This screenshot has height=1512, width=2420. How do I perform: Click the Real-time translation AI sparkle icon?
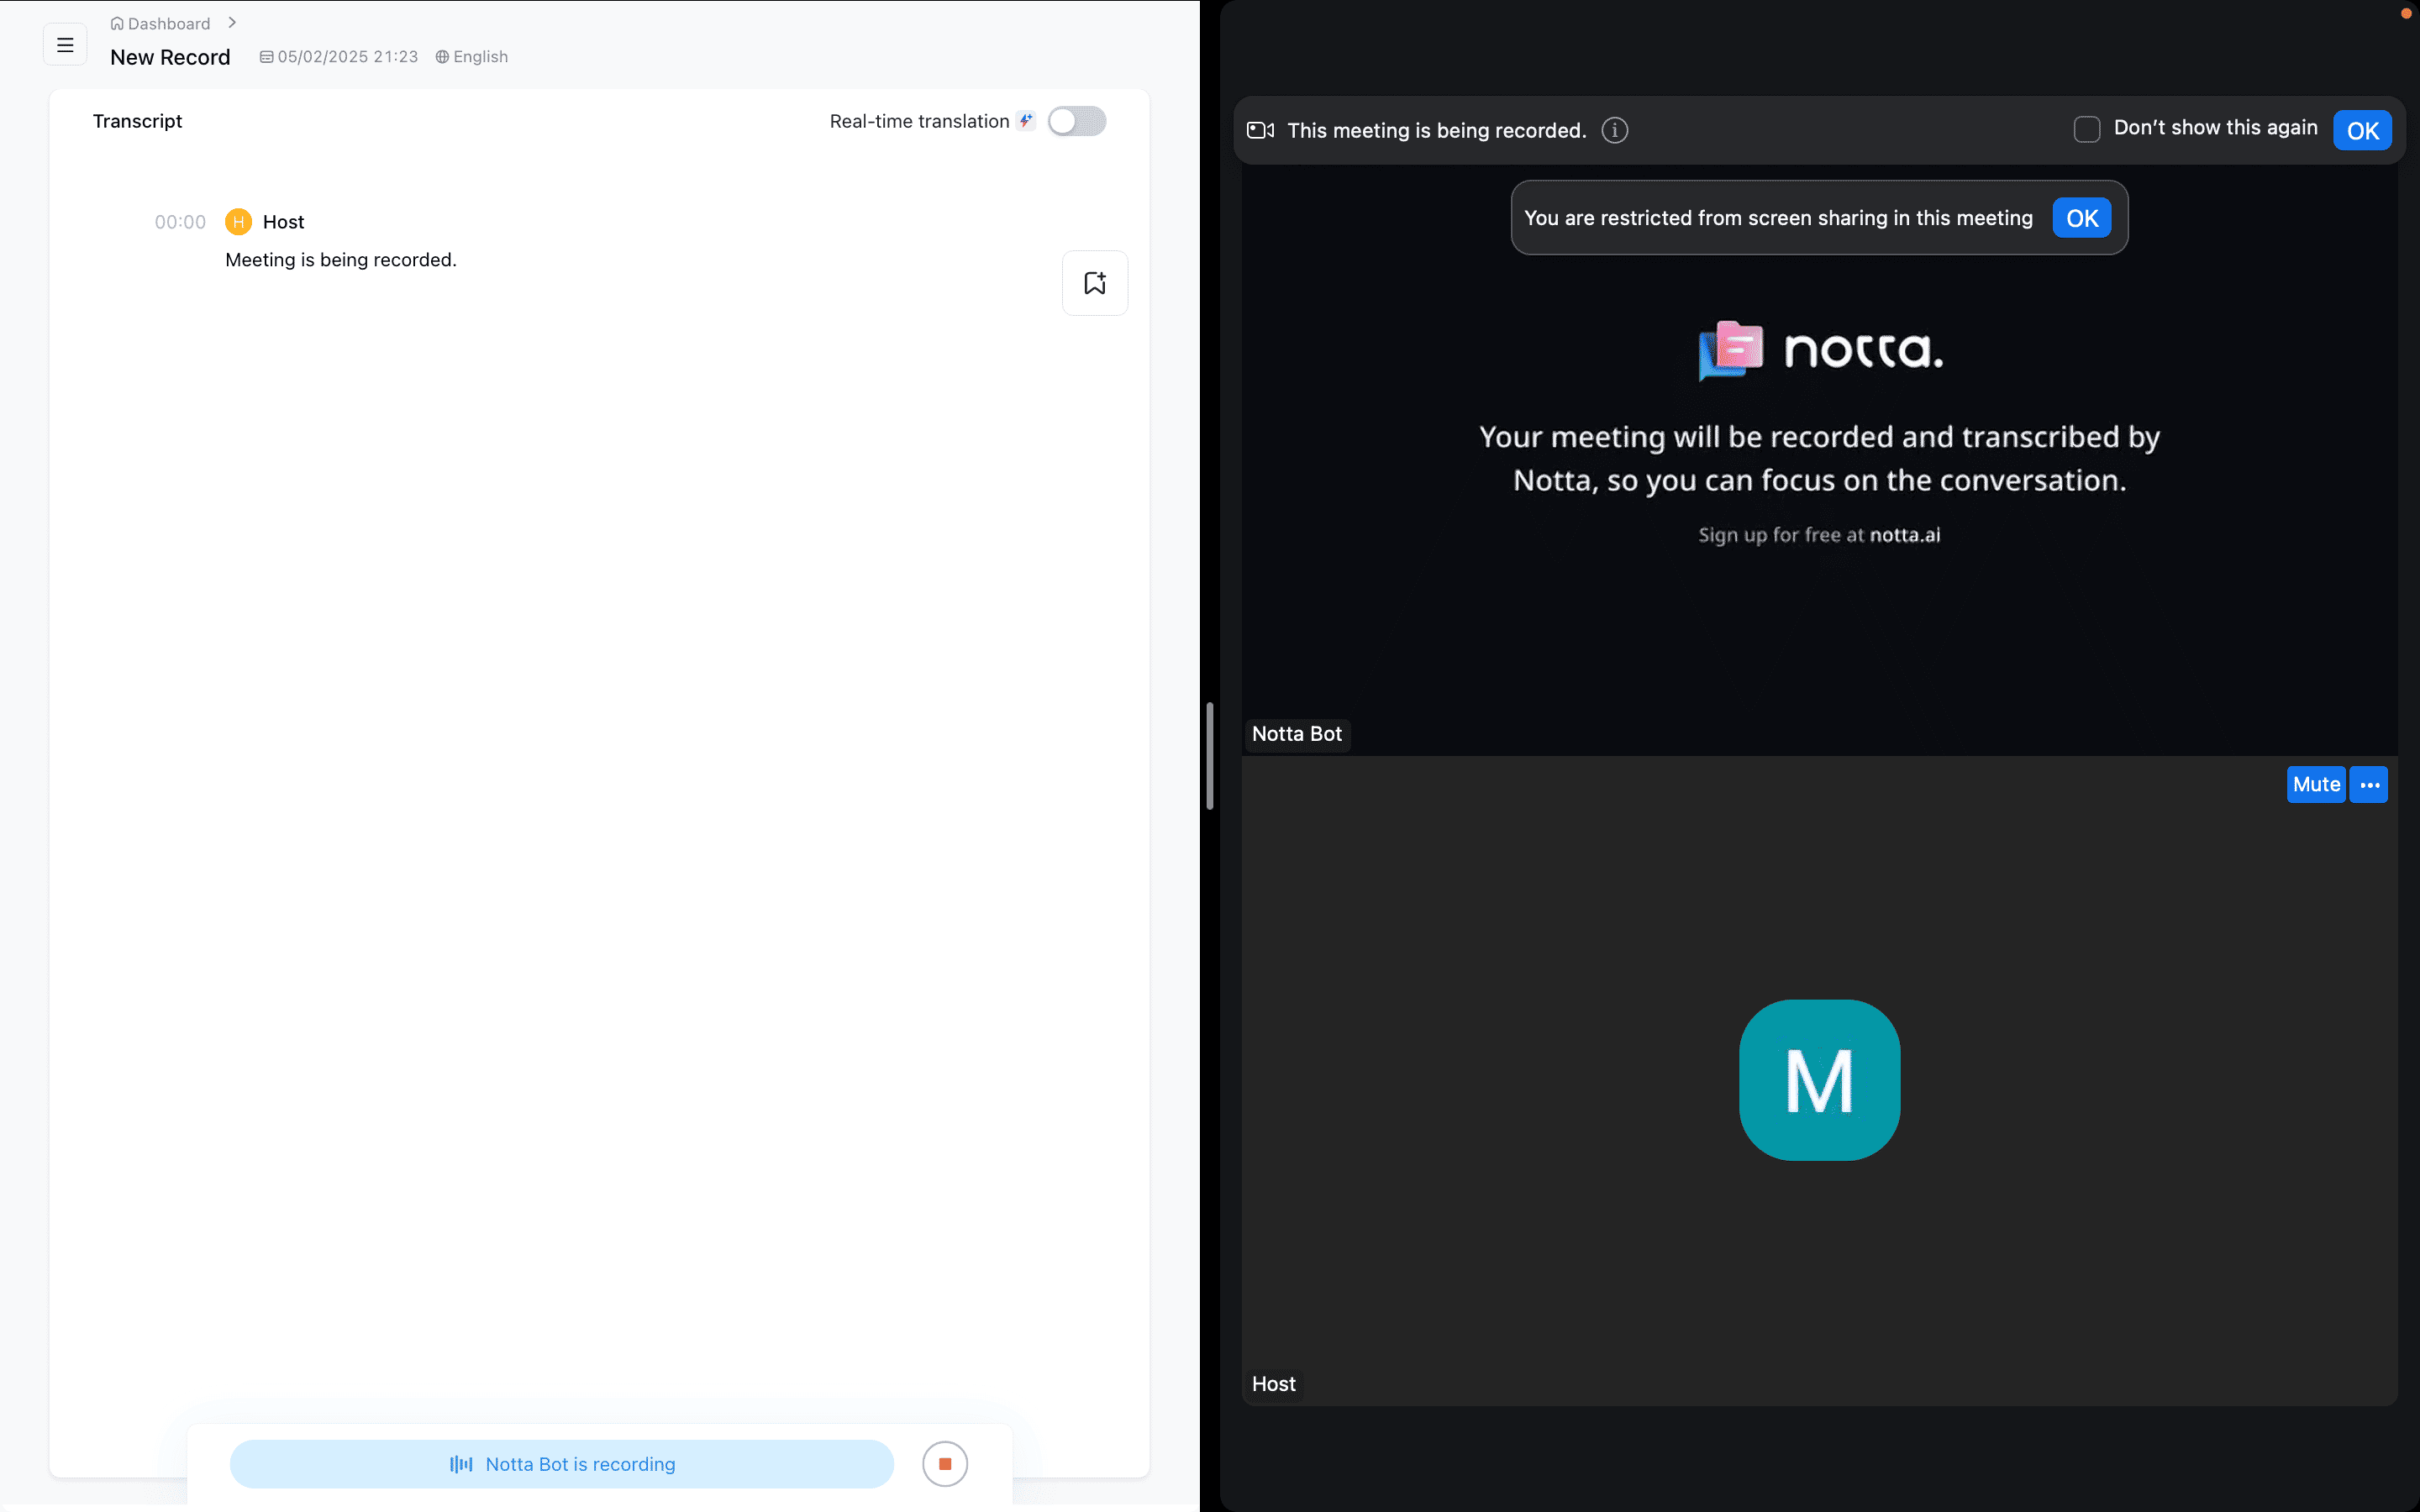[1026, 121]
